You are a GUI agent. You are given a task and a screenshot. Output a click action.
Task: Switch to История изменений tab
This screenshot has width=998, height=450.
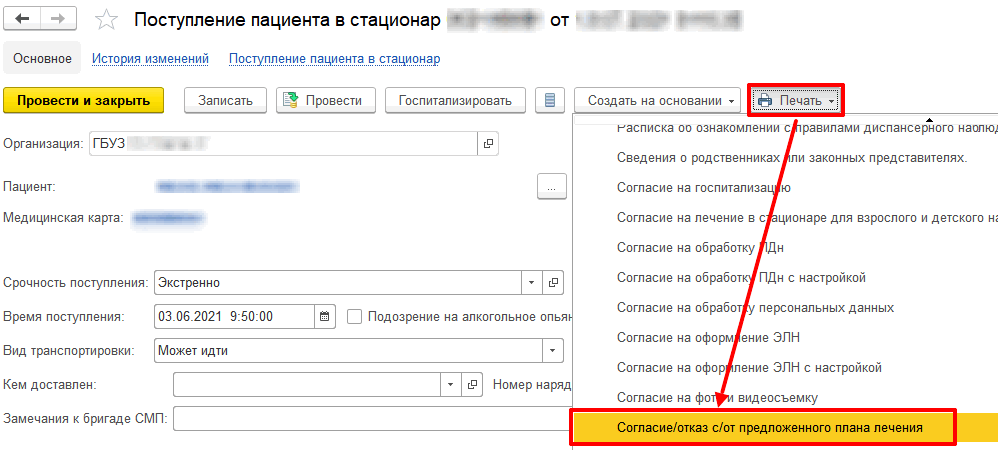point(150,59)
